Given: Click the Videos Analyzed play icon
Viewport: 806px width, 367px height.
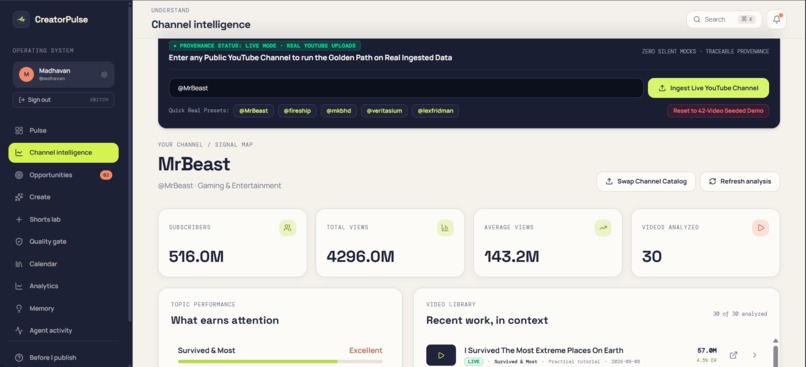Looking at the screenshot, I should [760, 228].
